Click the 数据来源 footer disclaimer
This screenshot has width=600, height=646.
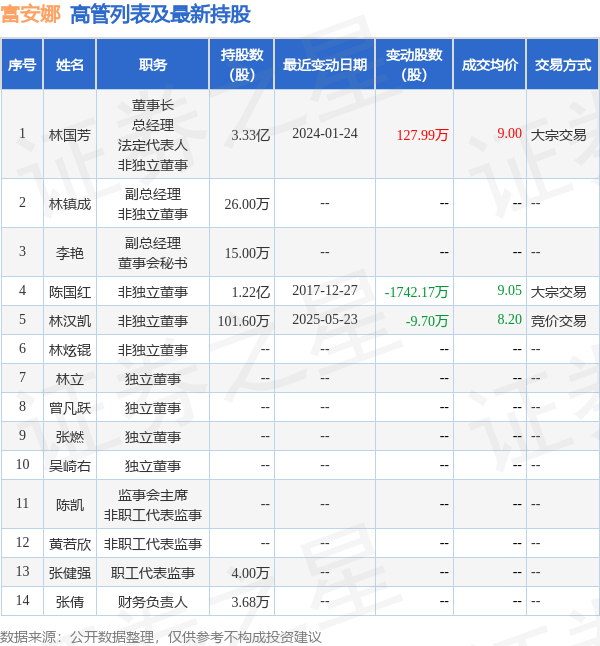160,637
